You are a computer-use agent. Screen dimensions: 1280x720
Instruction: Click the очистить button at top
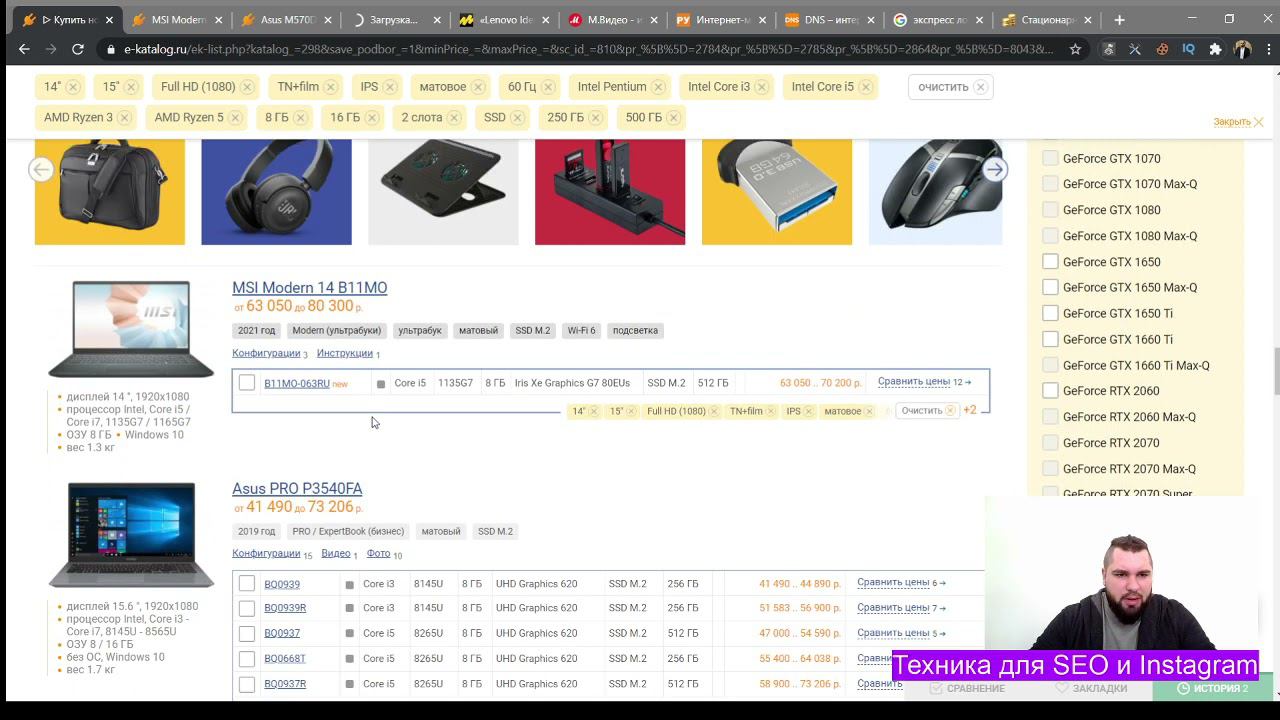[x=952, y=87]
